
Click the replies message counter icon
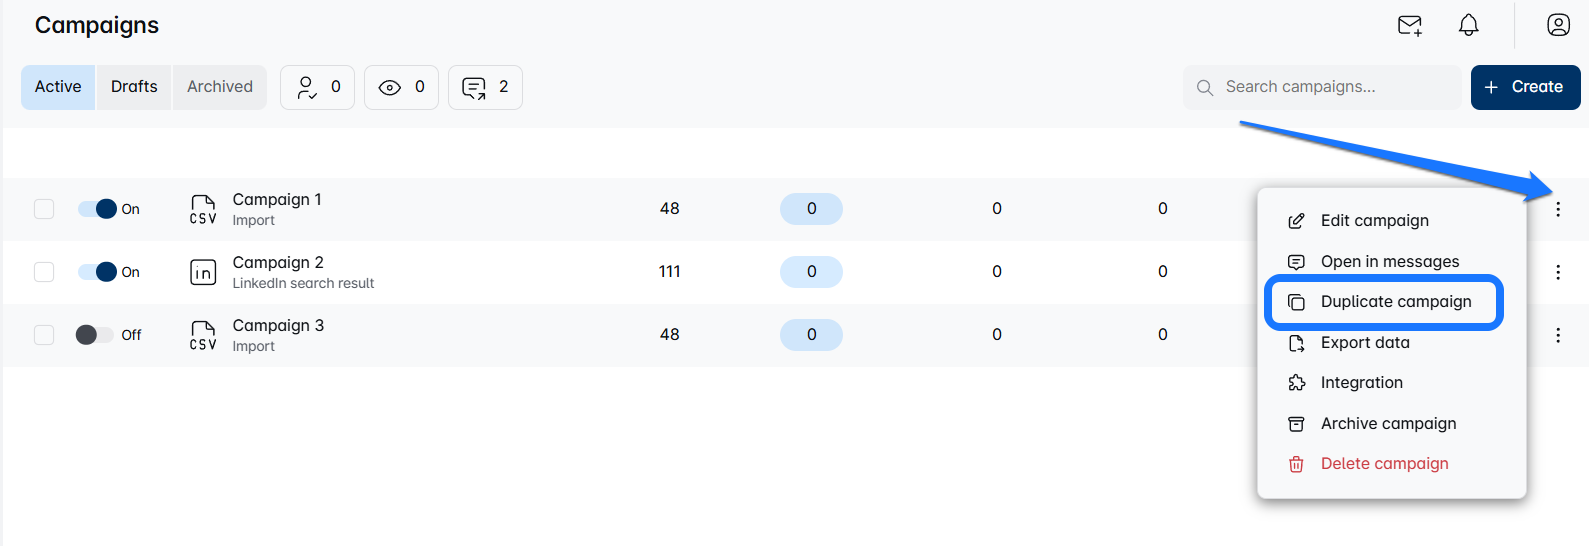pyautogui.click(x=474, y=88)
